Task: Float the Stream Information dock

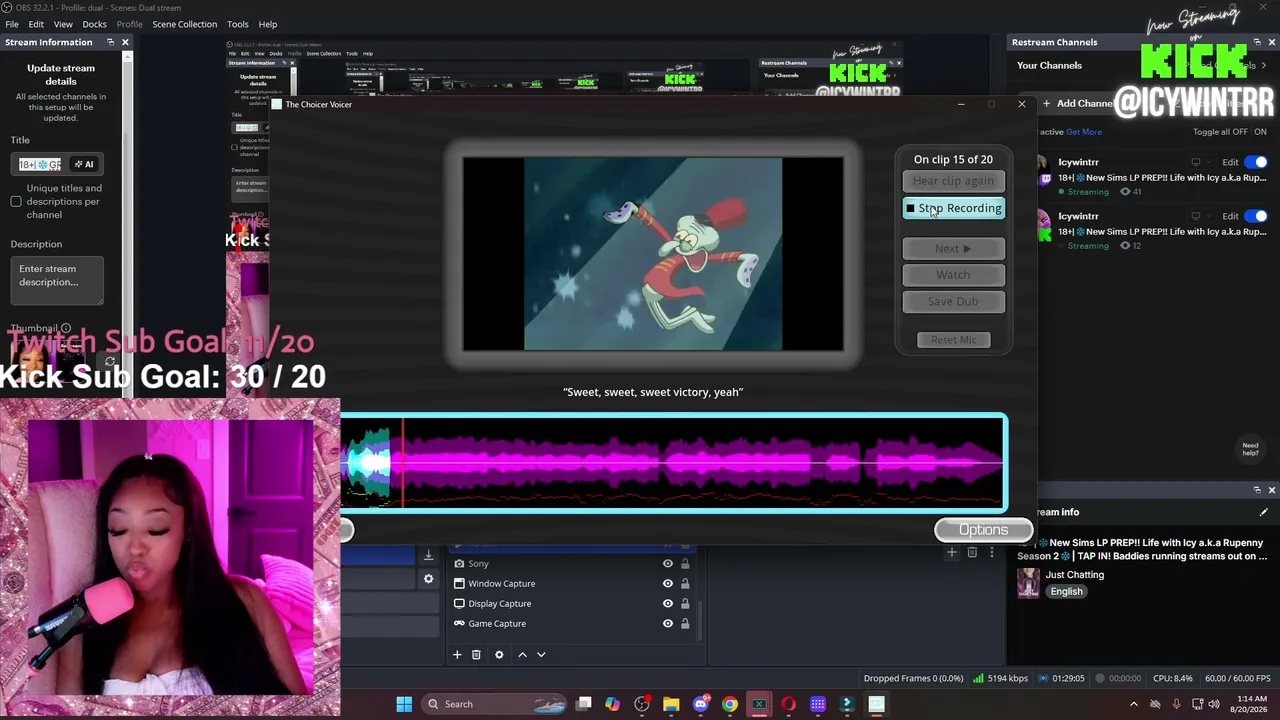Action: [110, 42]
